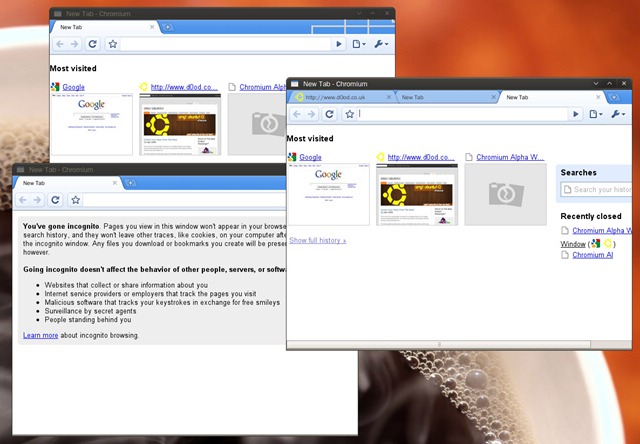Open d0od.co link in top-left window

(x=184, y=87)
